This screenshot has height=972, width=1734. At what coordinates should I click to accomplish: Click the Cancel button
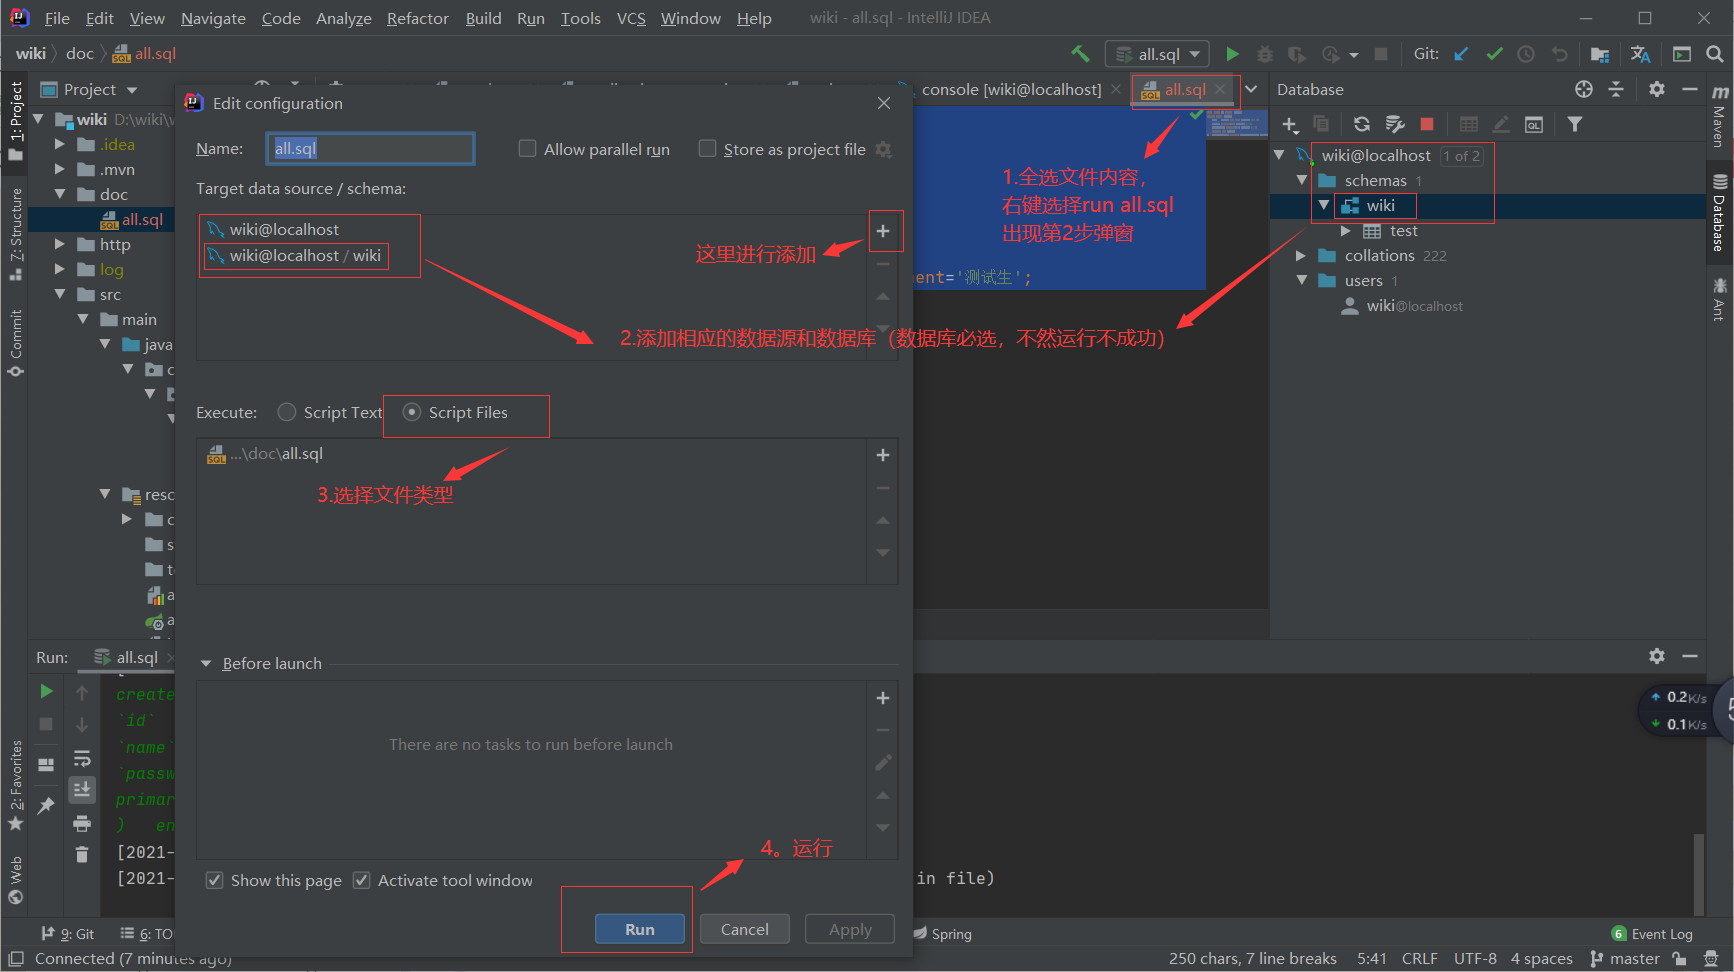click(x=745, y=929)
